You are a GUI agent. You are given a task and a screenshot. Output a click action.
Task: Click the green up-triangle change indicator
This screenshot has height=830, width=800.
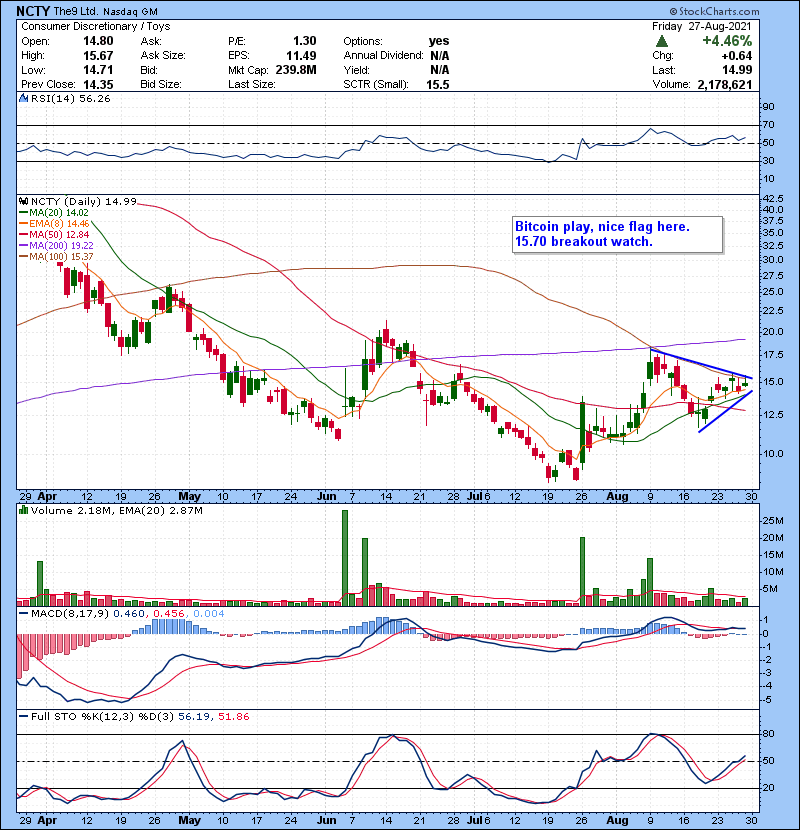coord(661,41)
